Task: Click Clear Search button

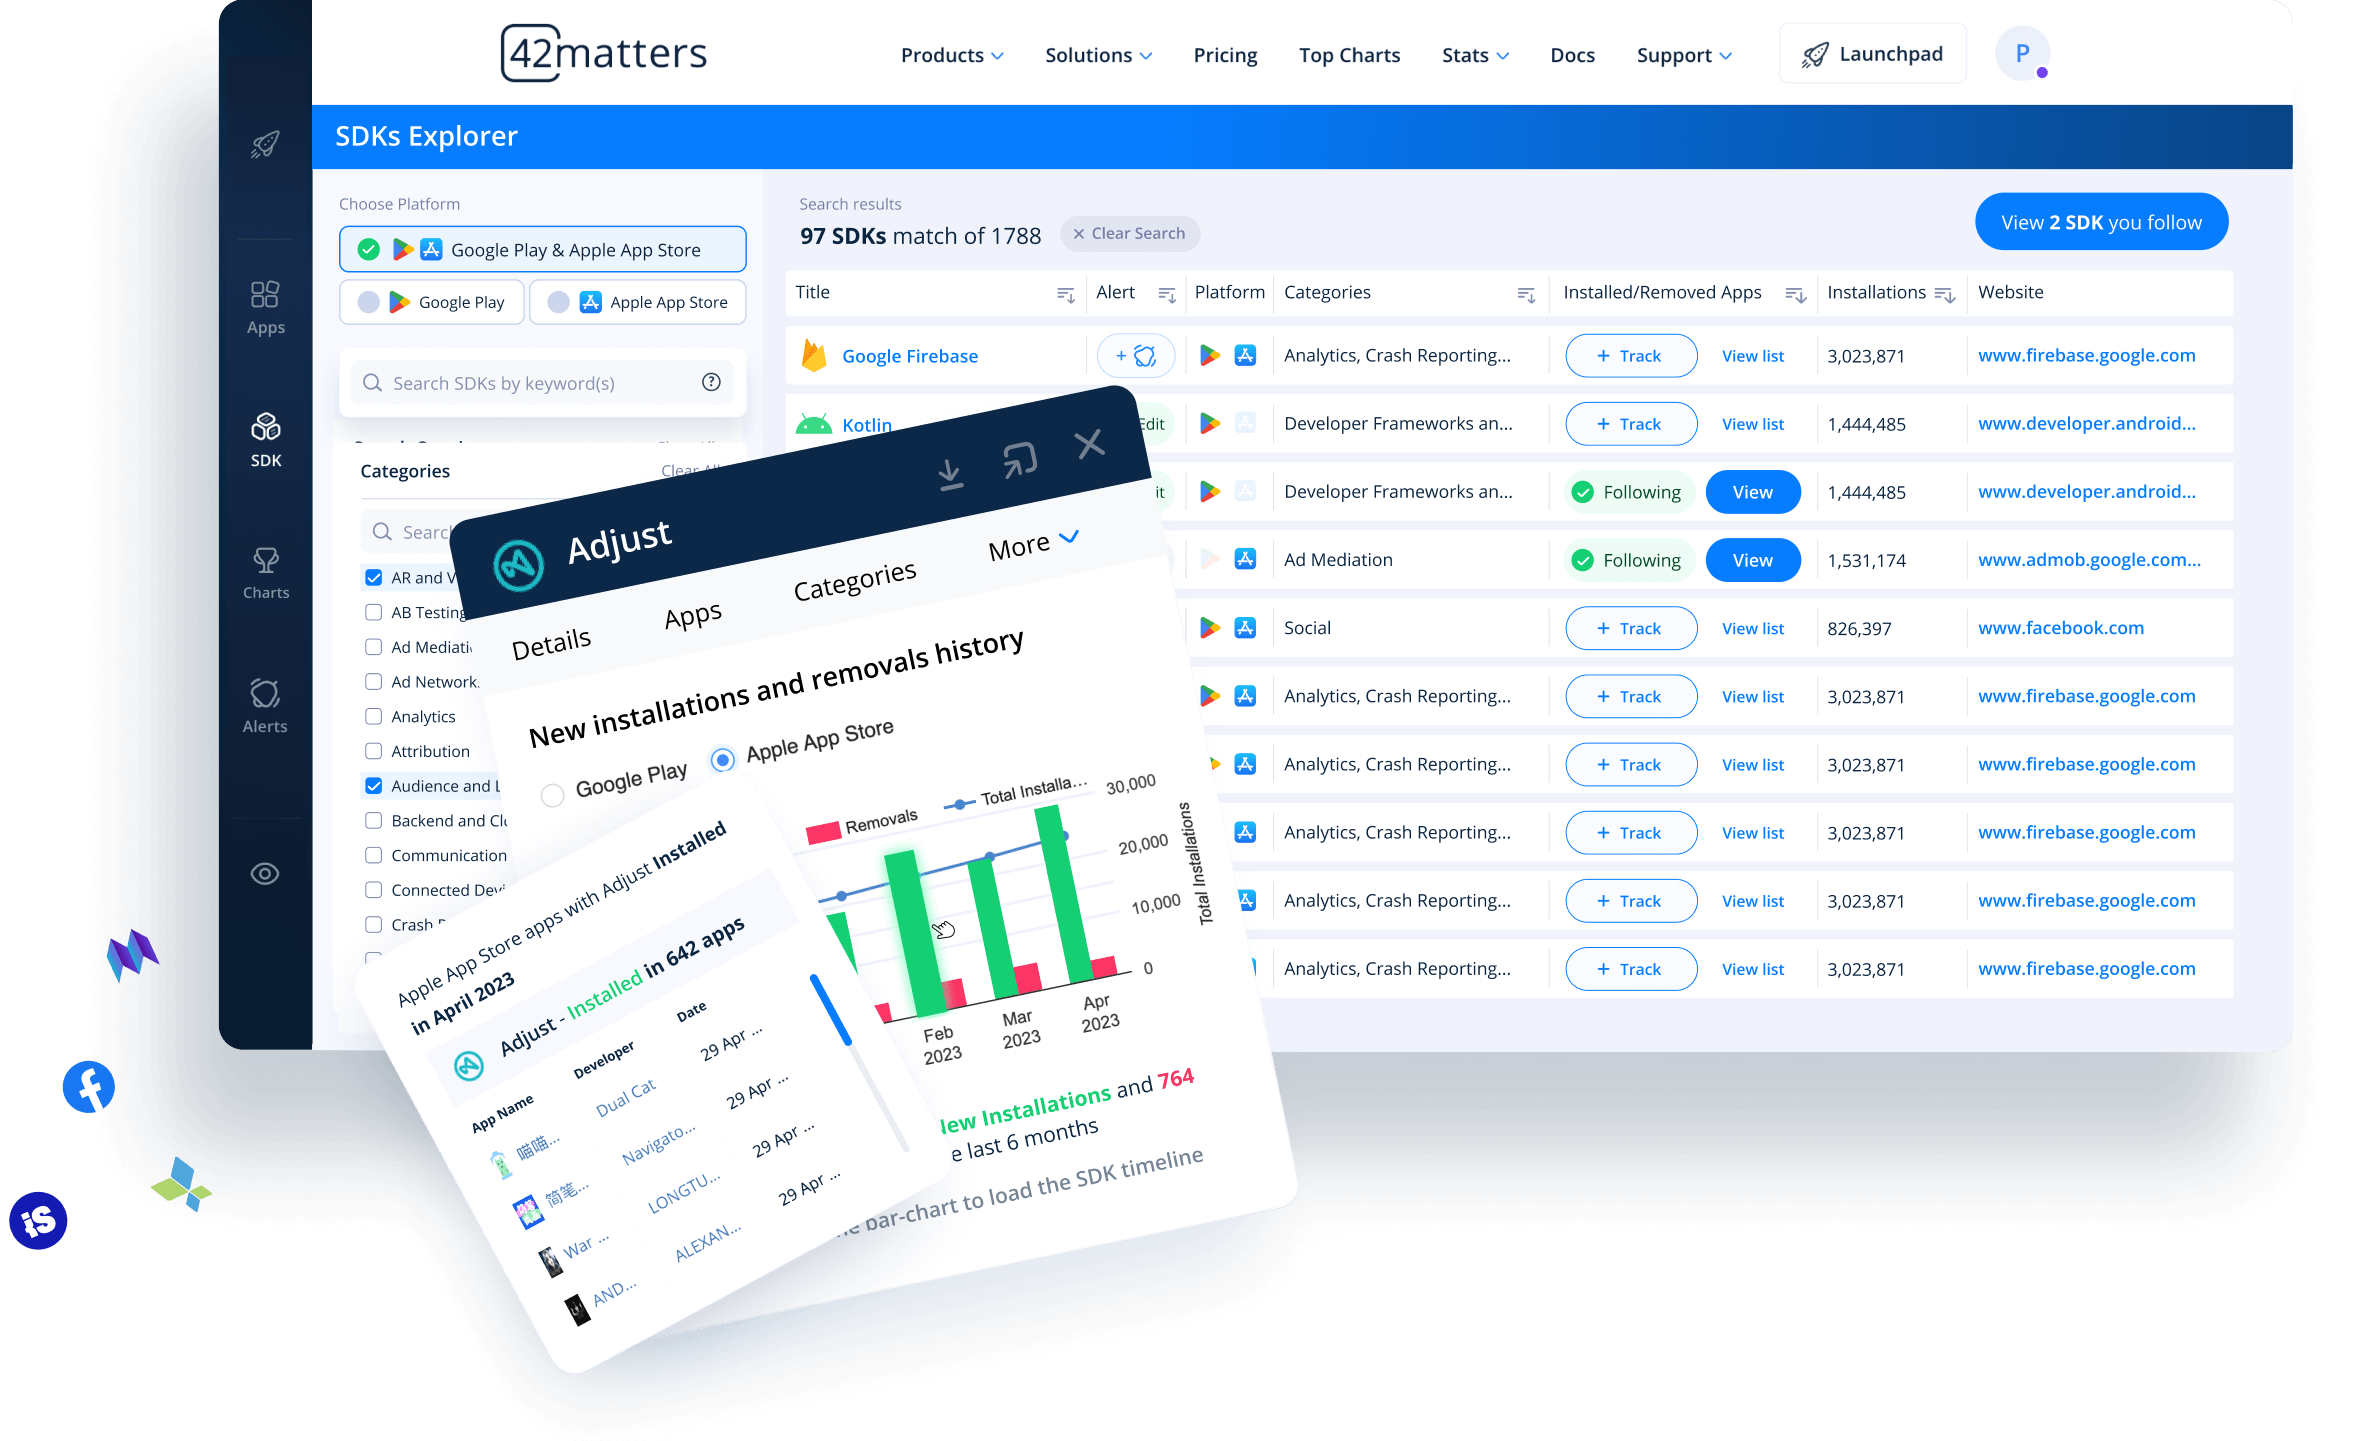Action: tap(1128, 235)
